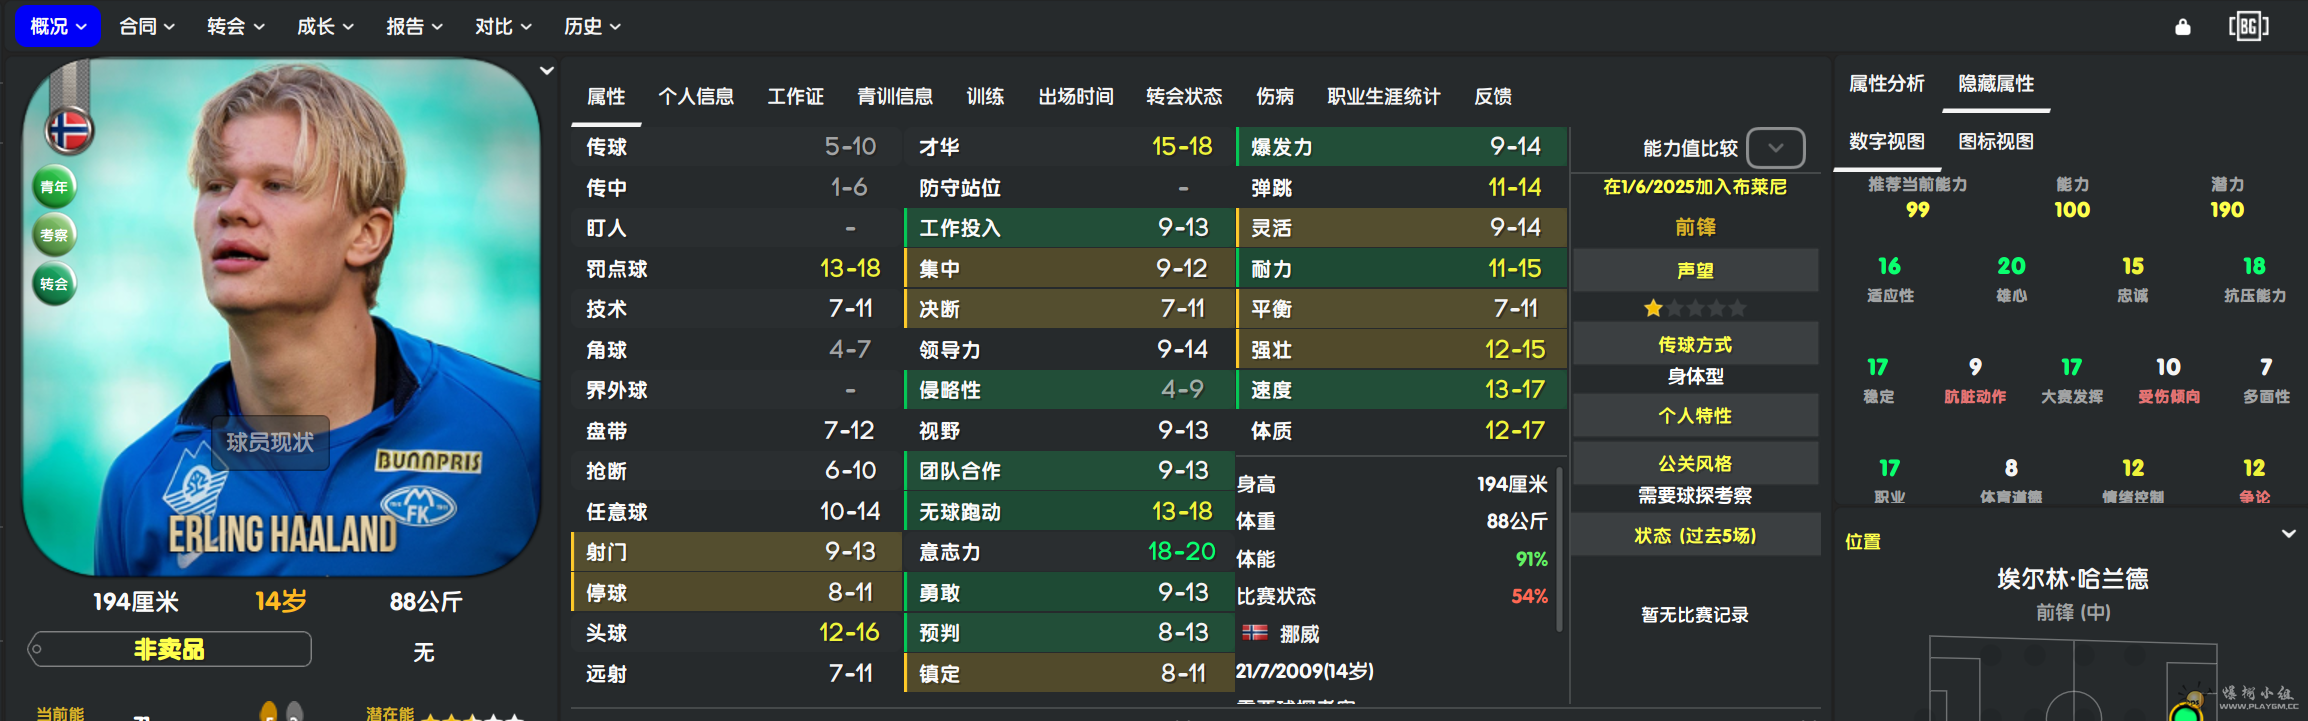Click the 潜力 190 value
2308x721 pixels.
tap(2227, 210)
